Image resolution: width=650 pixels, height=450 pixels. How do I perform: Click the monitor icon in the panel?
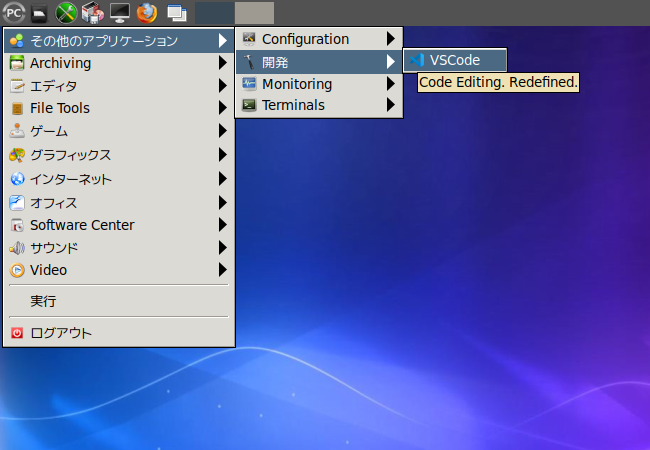120,13
